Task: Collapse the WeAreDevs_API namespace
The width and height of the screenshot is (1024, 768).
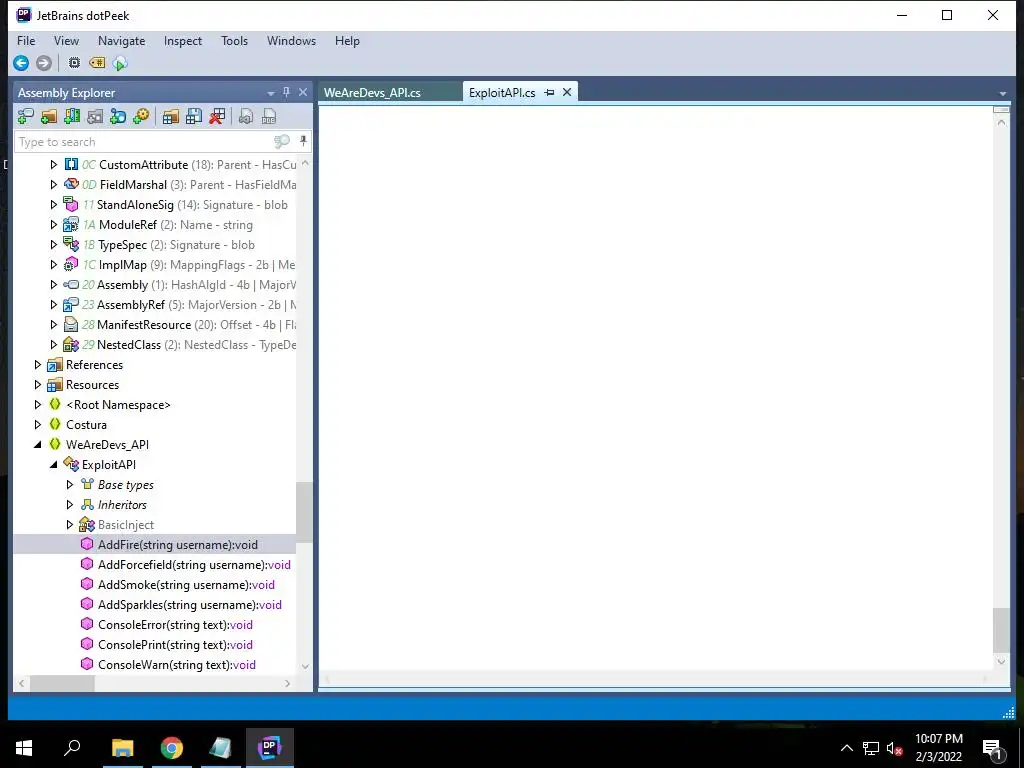Action: point(38,445)
